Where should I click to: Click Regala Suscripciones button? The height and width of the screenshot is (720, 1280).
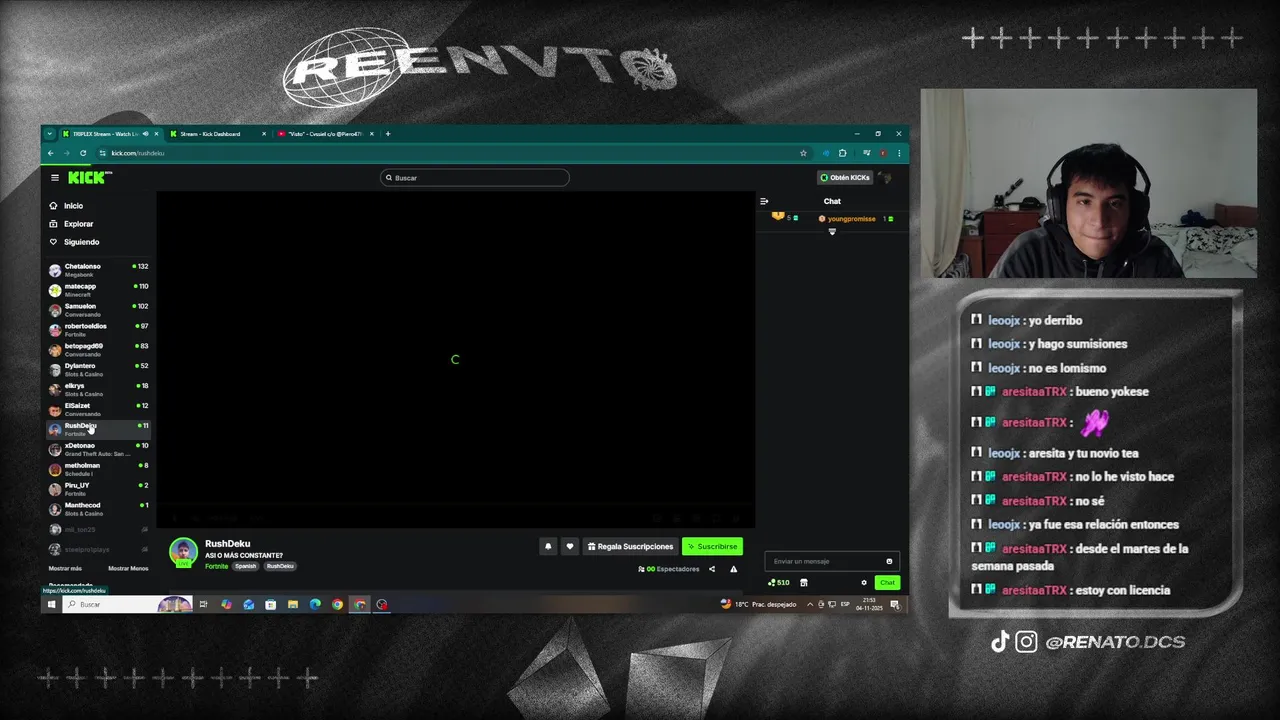click(630, 546)
